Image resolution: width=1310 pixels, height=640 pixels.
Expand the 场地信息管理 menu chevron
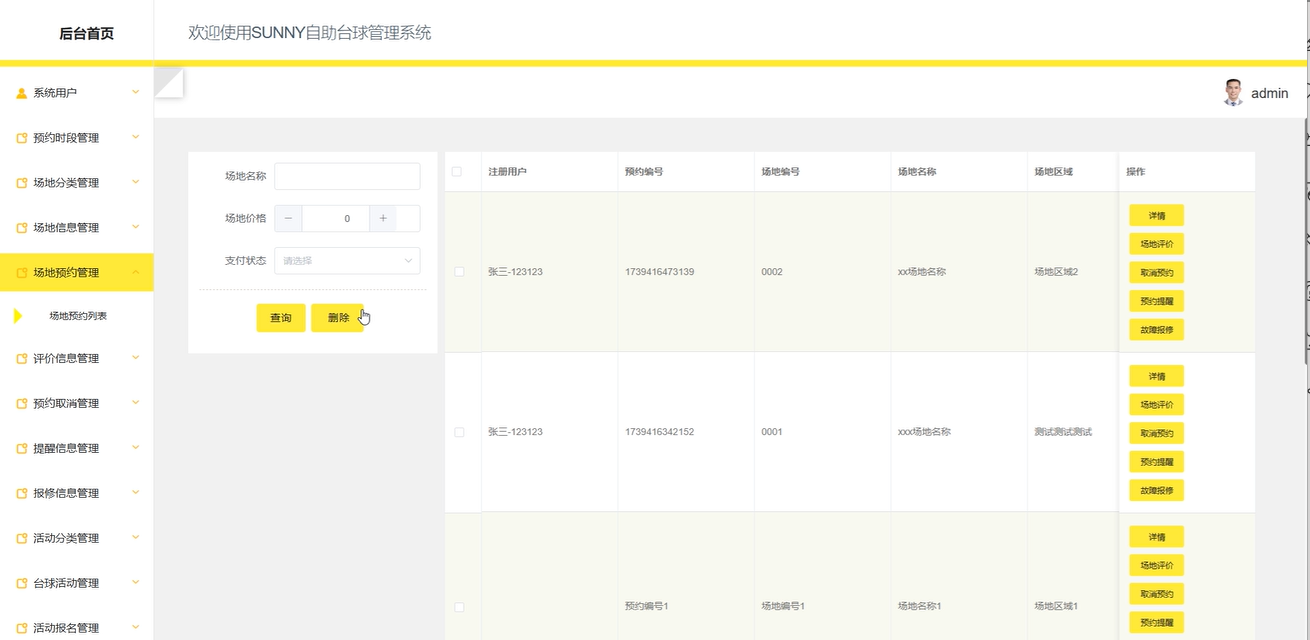tap(136, 227)
